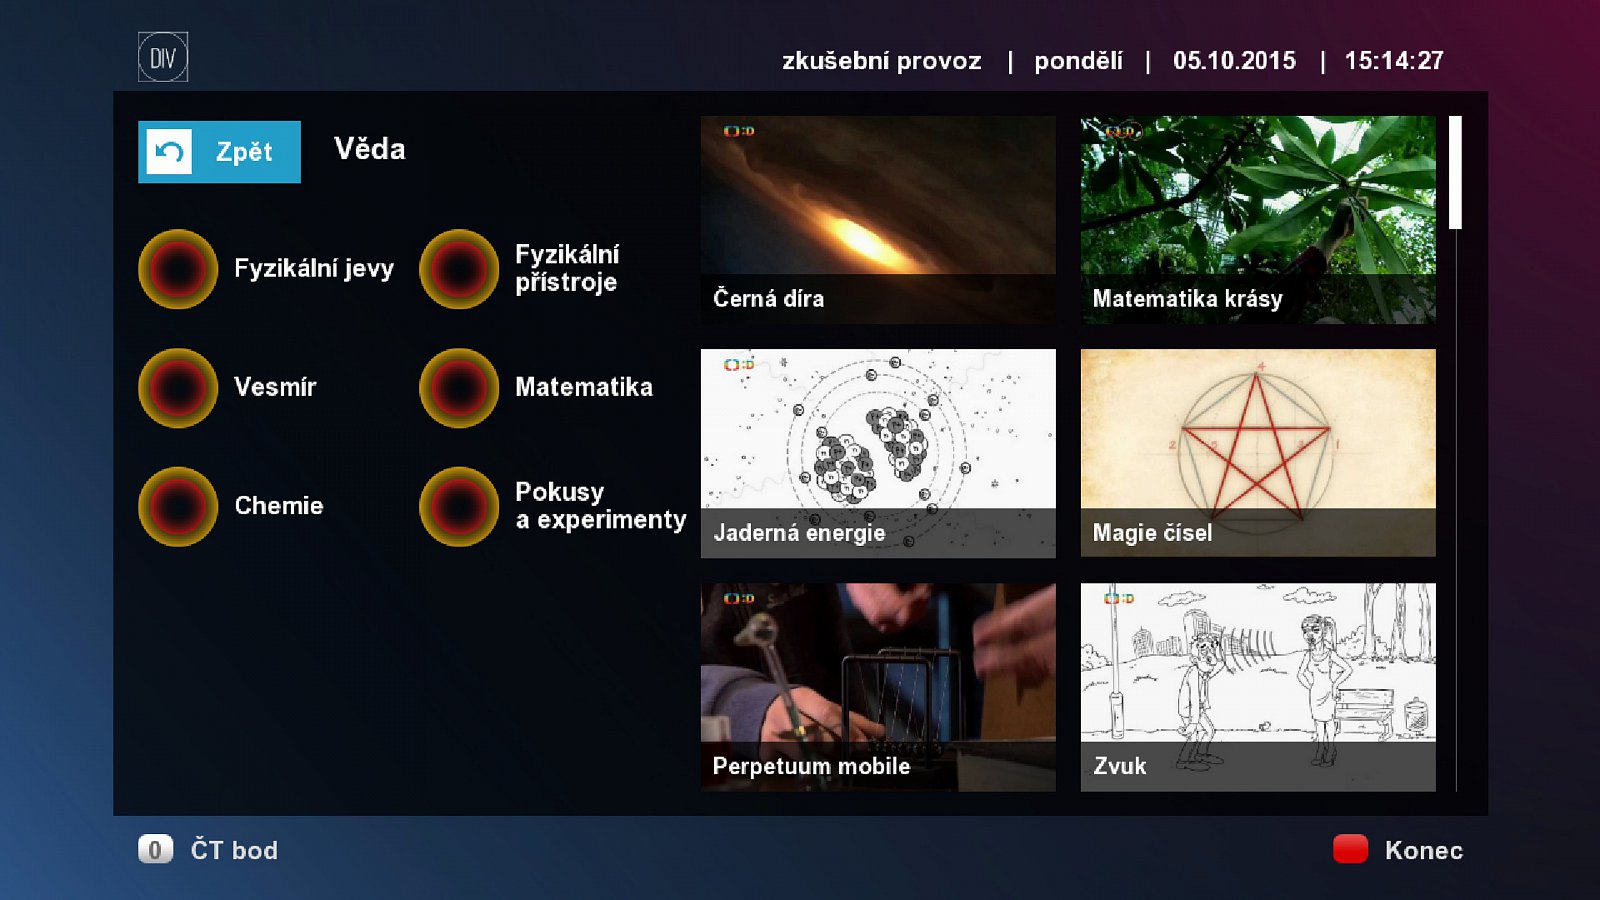The width and height of the screenshot is (1600, 900).
Task: Open the Věda category heading
Action: 369,149
